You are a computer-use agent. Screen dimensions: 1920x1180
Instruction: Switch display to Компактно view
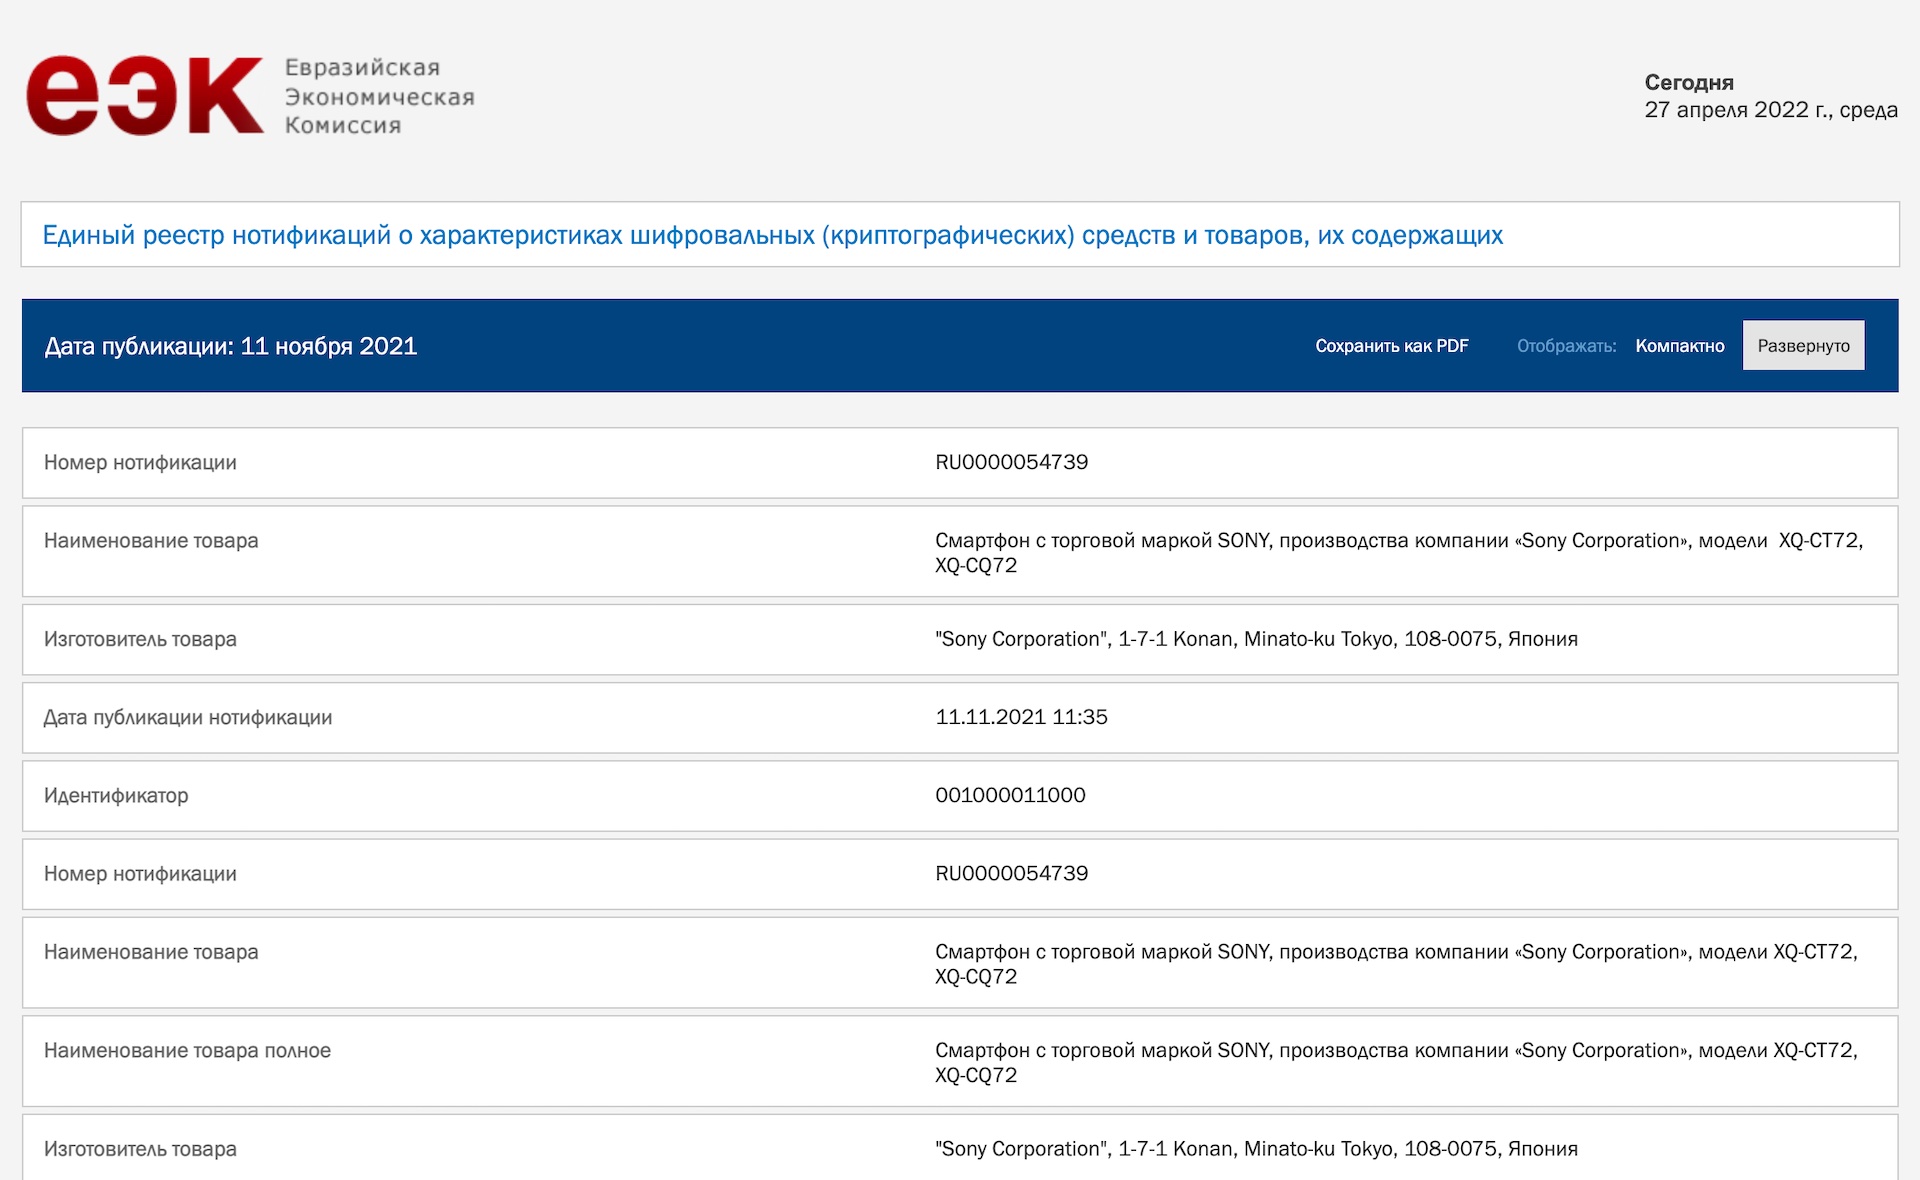[x=1679, y=346]
